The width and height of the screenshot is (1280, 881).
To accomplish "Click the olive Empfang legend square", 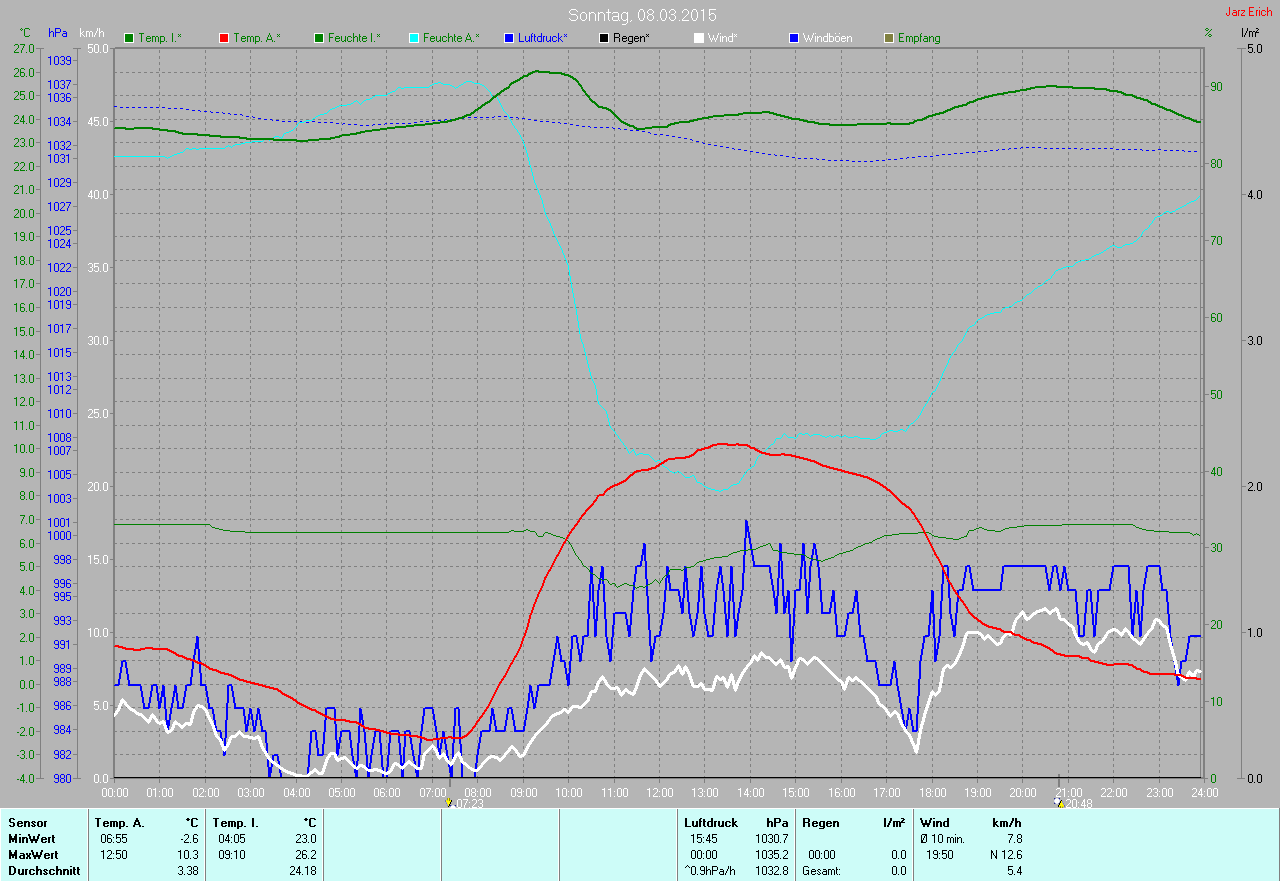I will tap(888, 38).
